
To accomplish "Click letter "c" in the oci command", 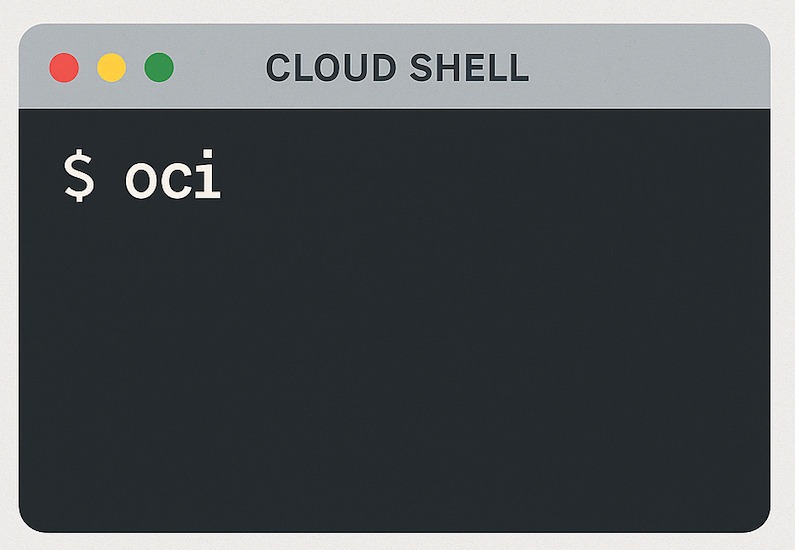I will click(176, 181).
